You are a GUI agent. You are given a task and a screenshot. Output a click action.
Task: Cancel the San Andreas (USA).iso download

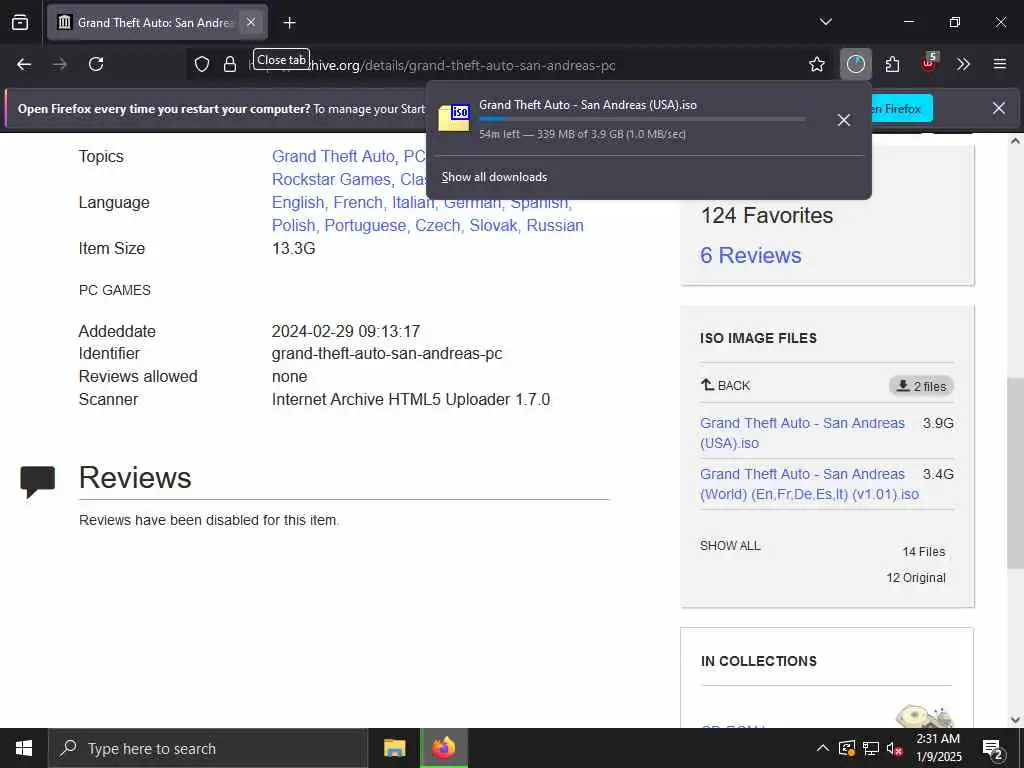(844, 120)
